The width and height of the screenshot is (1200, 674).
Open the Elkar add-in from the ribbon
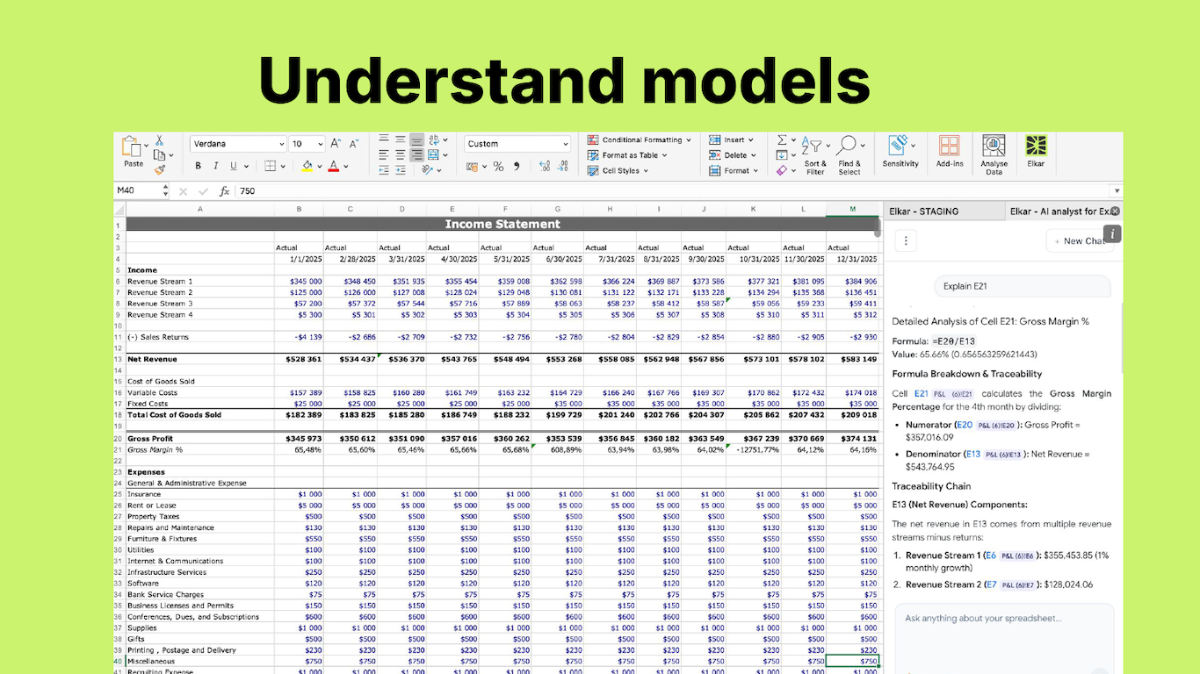click(x=1036, y=150)
